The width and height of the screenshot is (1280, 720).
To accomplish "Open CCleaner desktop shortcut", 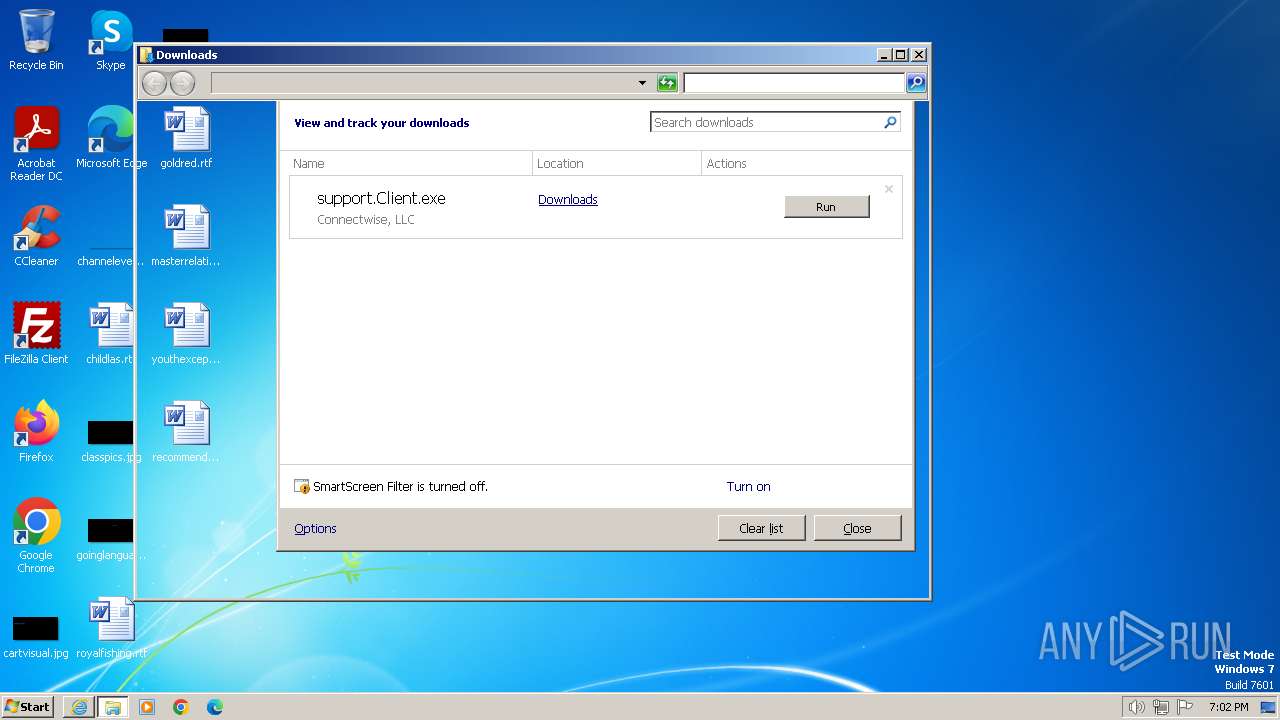I will pyautogui.click(x=36, y=236).
